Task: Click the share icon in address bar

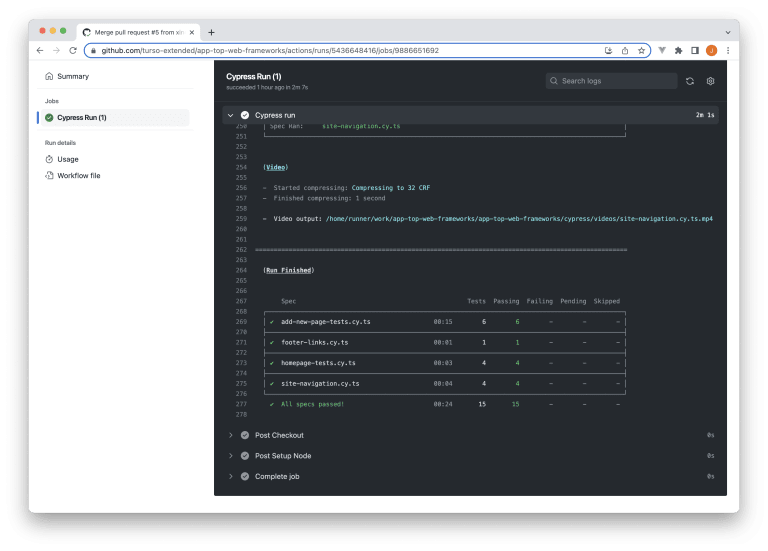Action: click(x=625, y=50)
